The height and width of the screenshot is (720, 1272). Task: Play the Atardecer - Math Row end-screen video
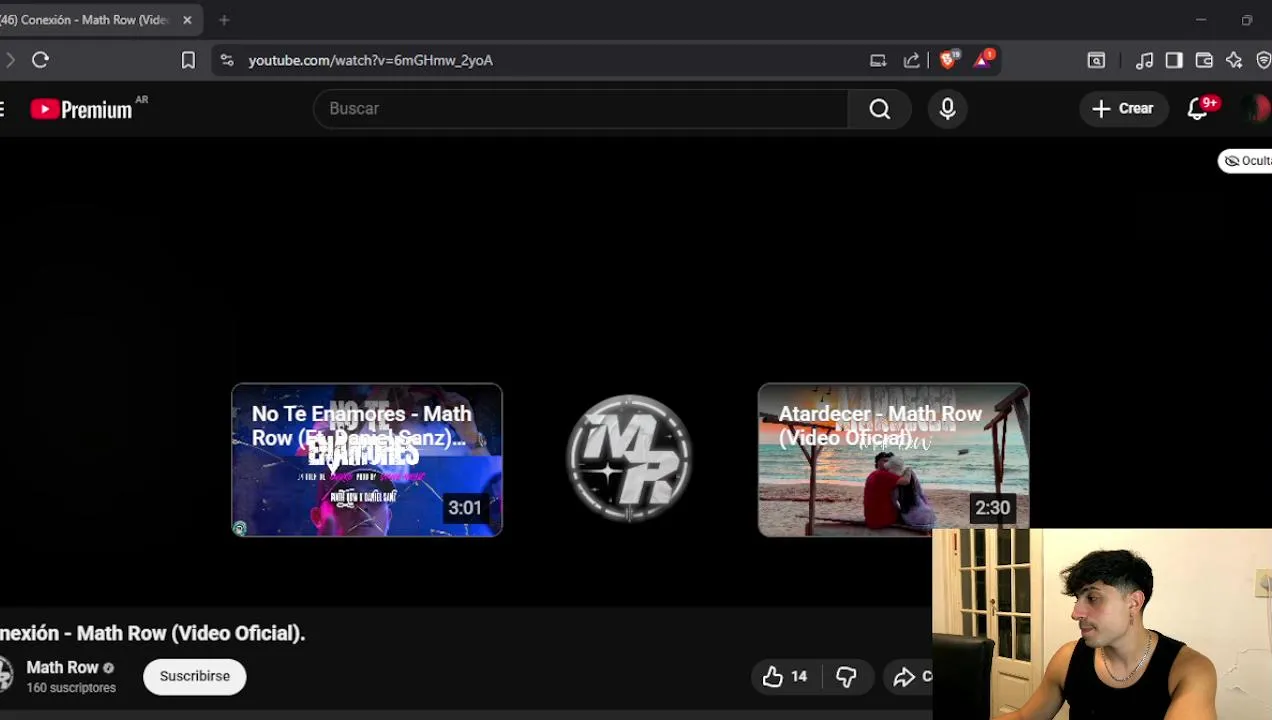point(893,460)
